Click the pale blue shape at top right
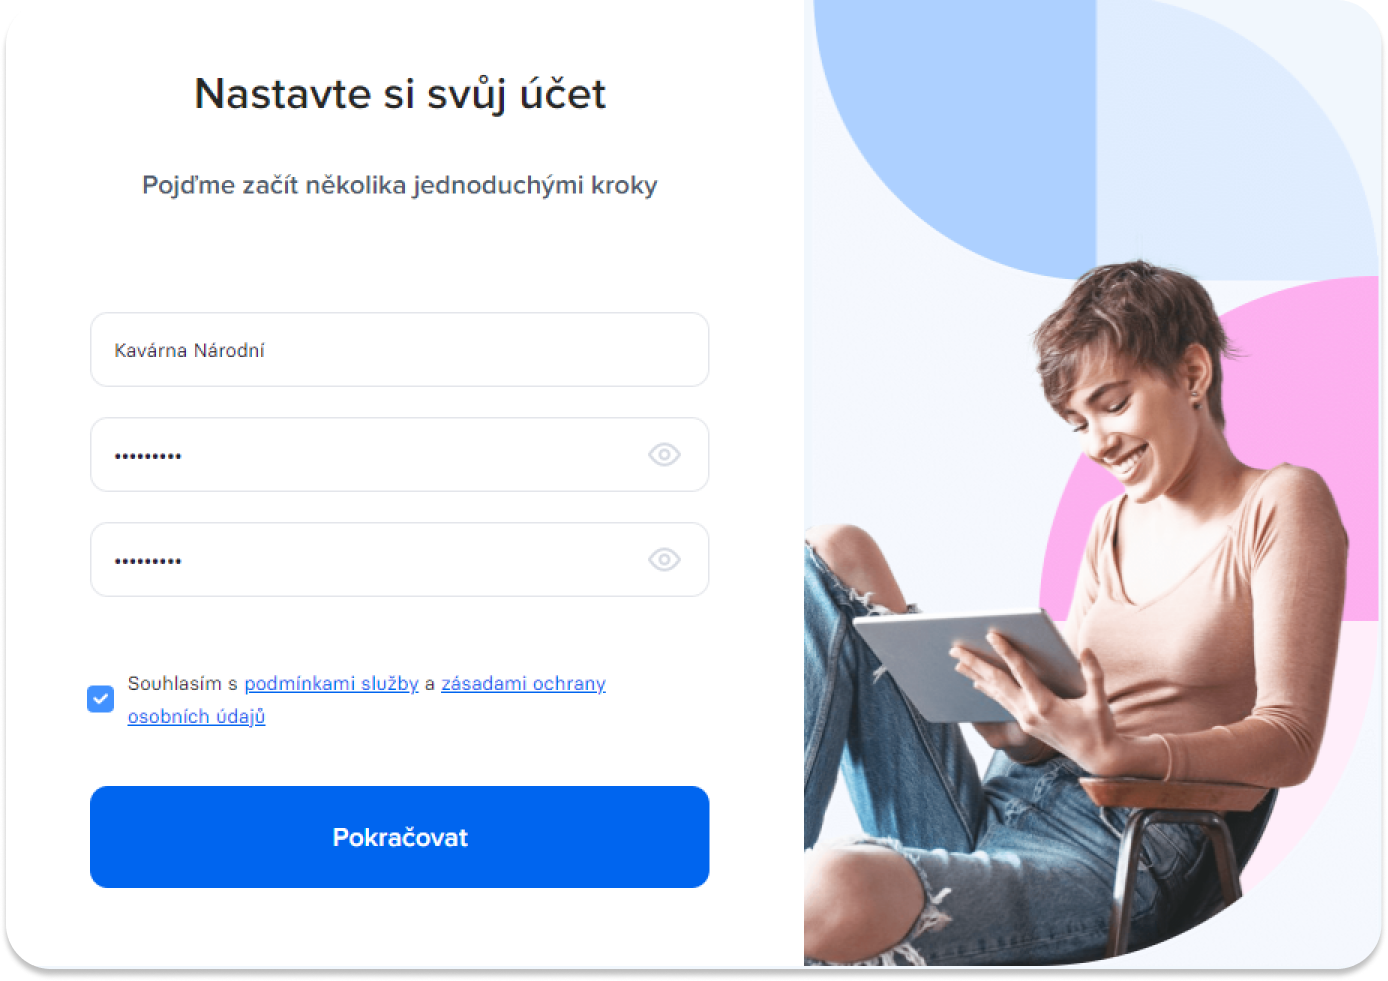Viewport: 1388px width, 981px height. point(1230,130)
